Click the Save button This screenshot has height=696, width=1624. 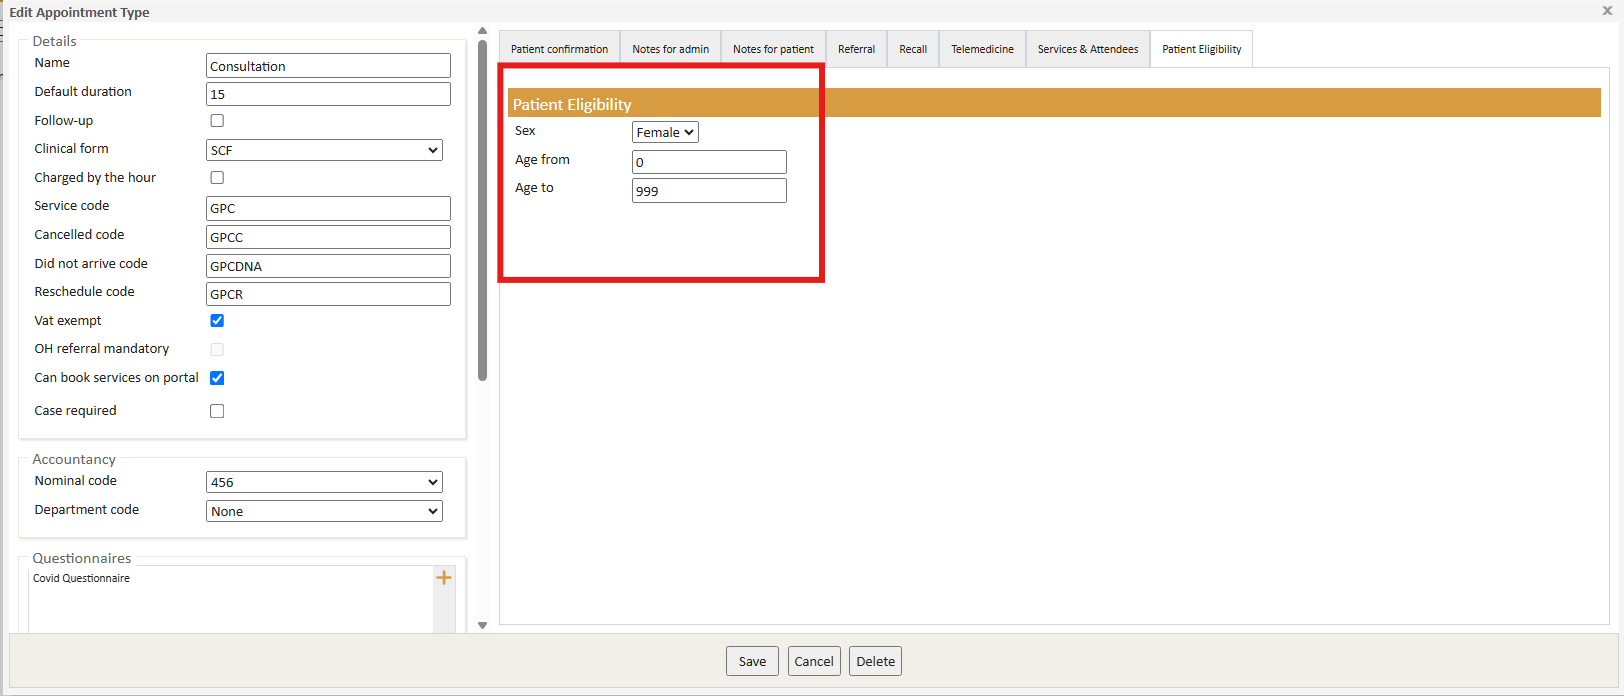click(x=752, y=661)
